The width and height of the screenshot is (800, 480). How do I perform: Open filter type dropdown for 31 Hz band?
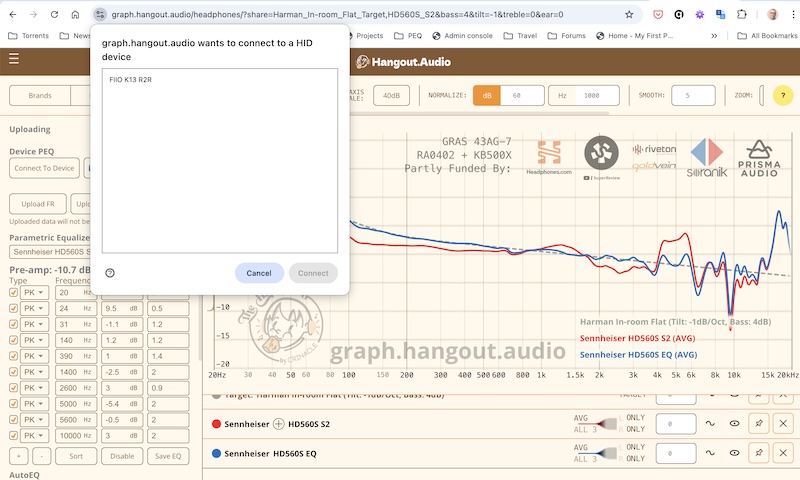coord(34,324)
